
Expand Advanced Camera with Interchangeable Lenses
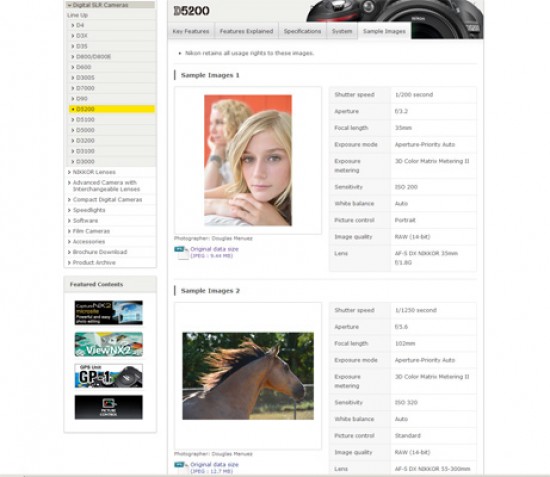click(106, 186)
